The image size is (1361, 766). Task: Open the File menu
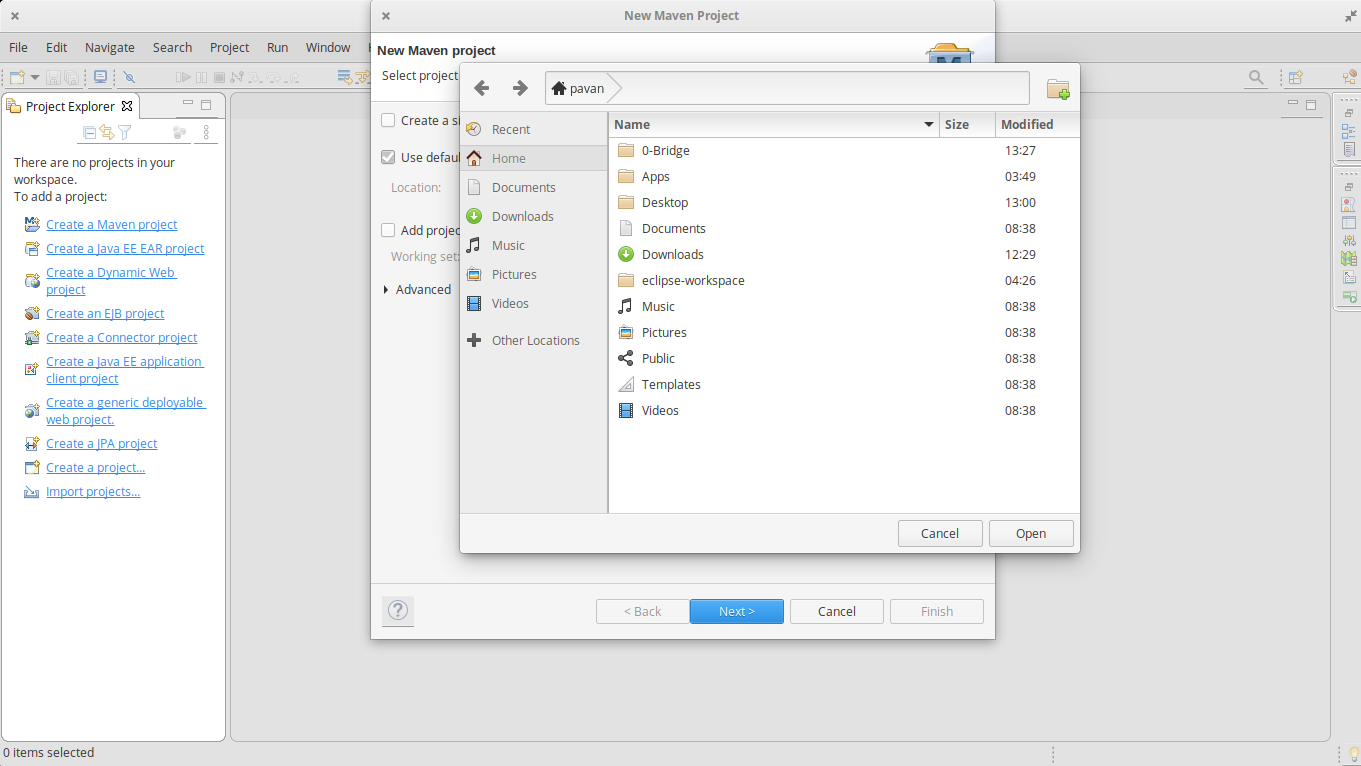coord(18,47)
